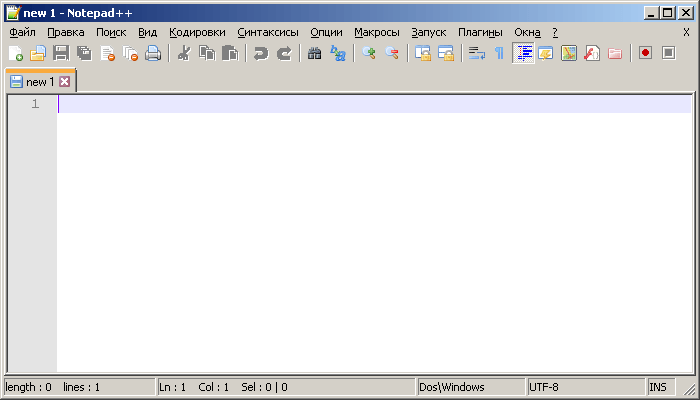Viewport: 700px width, 400px height.
Task: Open the Document Map icon
Action: coord(569,53)
